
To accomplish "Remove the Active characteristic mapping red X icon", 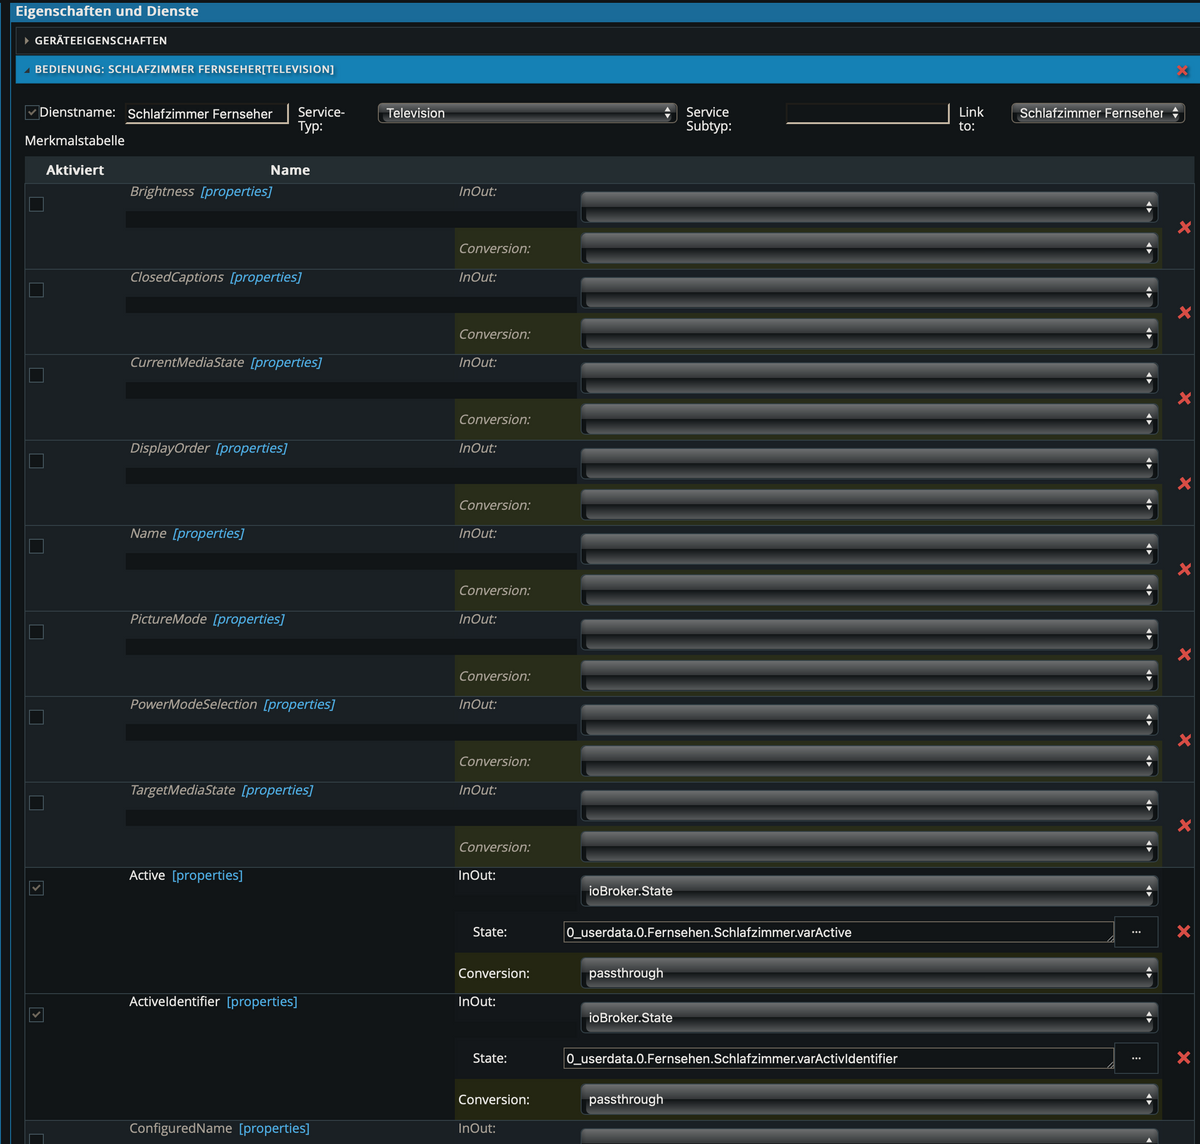I will tap(1184, 931).
